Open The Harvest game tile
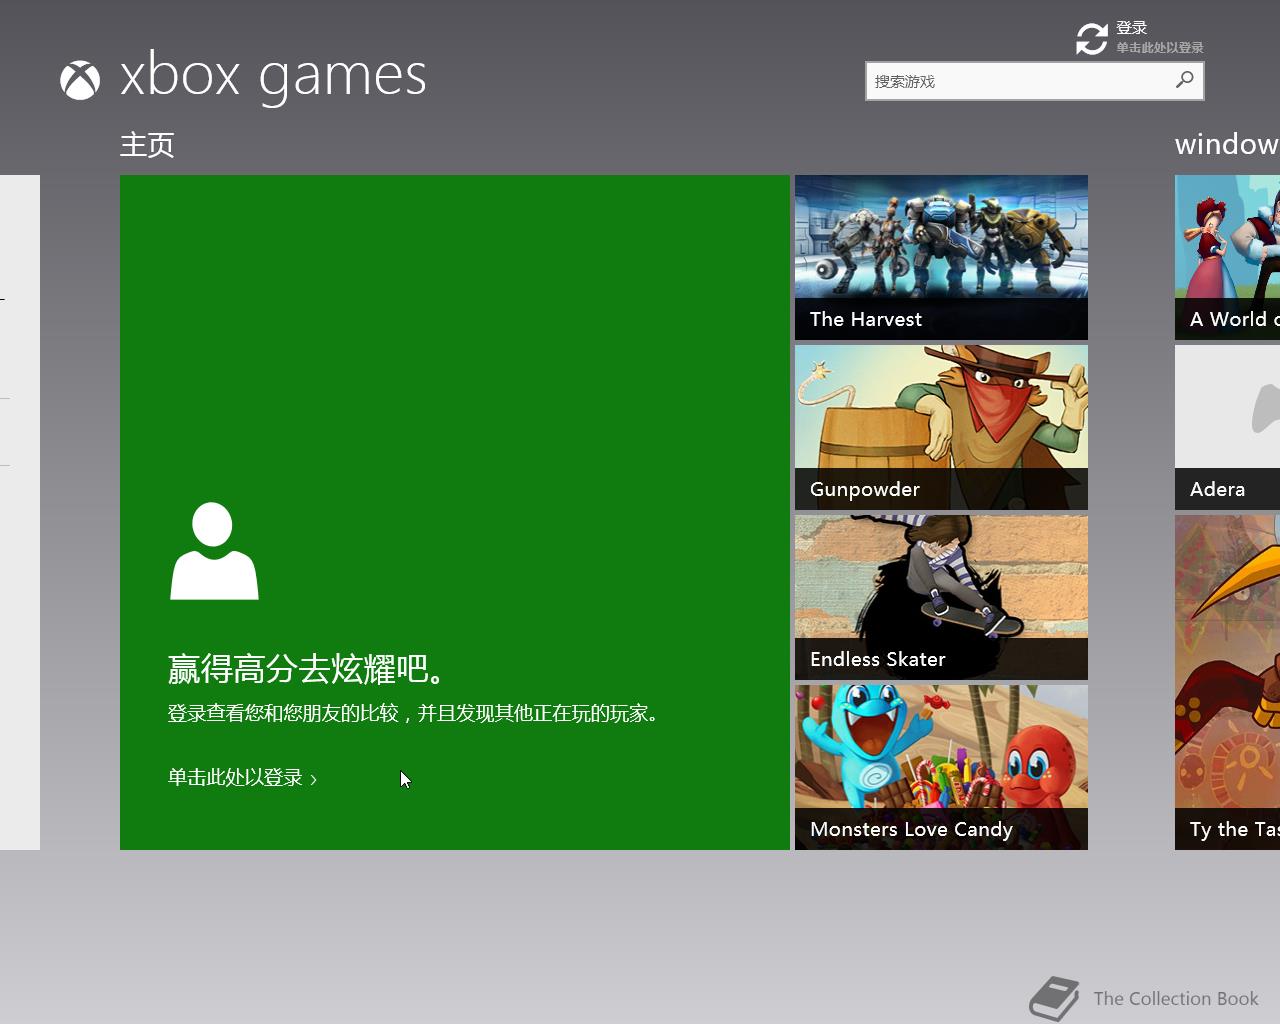The height and width of the screenshot is (1024, 1280). click(x=941, y=257)
